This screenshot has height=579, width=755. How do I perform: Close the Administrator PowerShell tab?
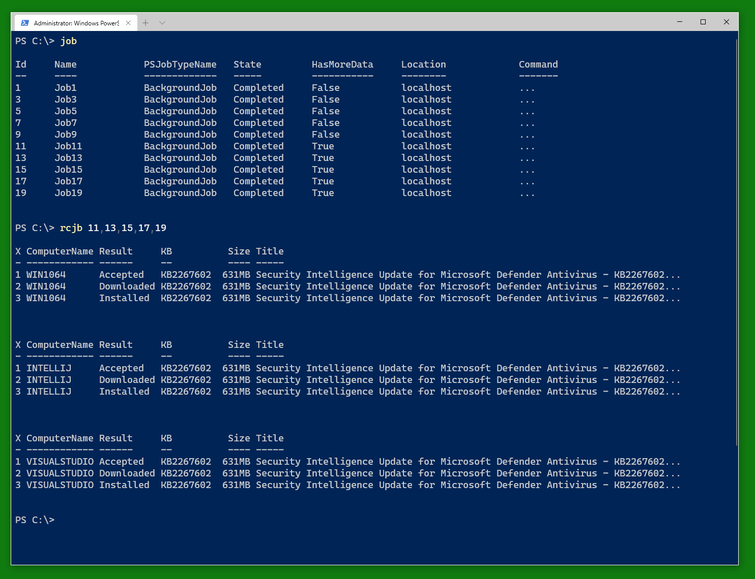[x=128, y=23]
